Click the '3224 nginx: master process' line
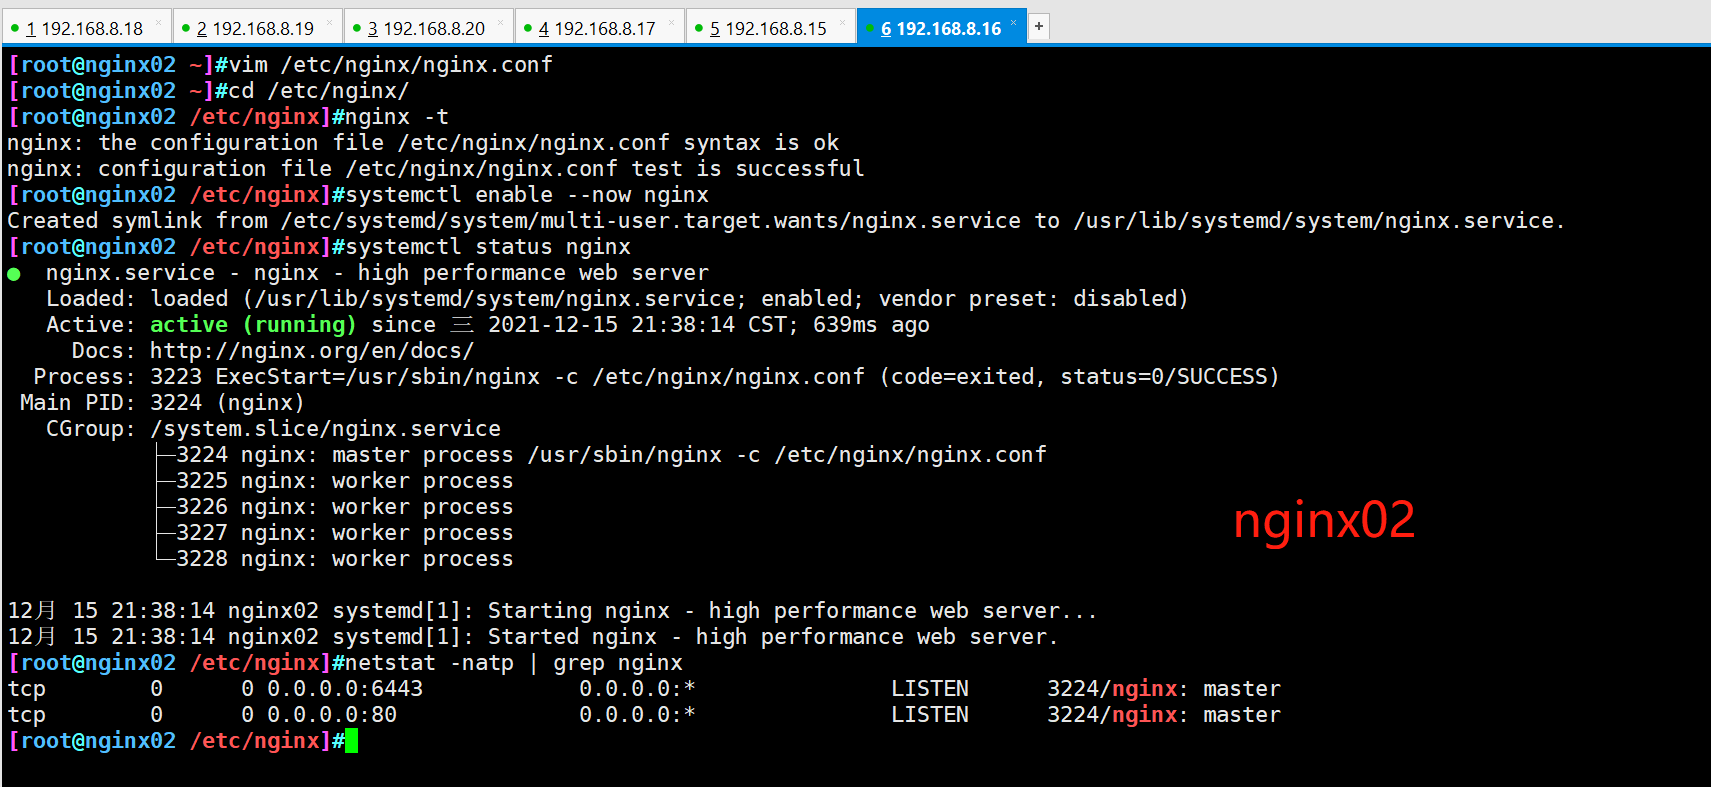Viewport: 1711px width, 787px height. coord(611,455)
